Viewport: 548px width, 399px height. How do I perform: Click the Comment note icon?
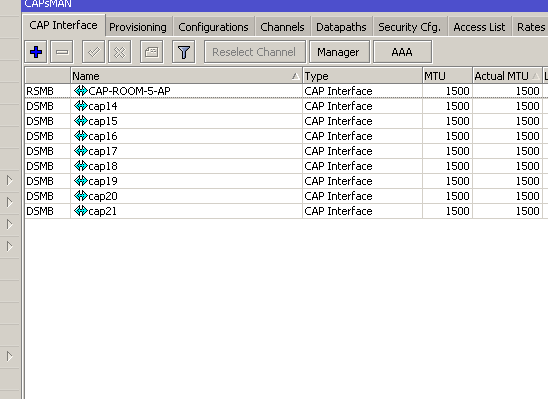click(151, 52)
